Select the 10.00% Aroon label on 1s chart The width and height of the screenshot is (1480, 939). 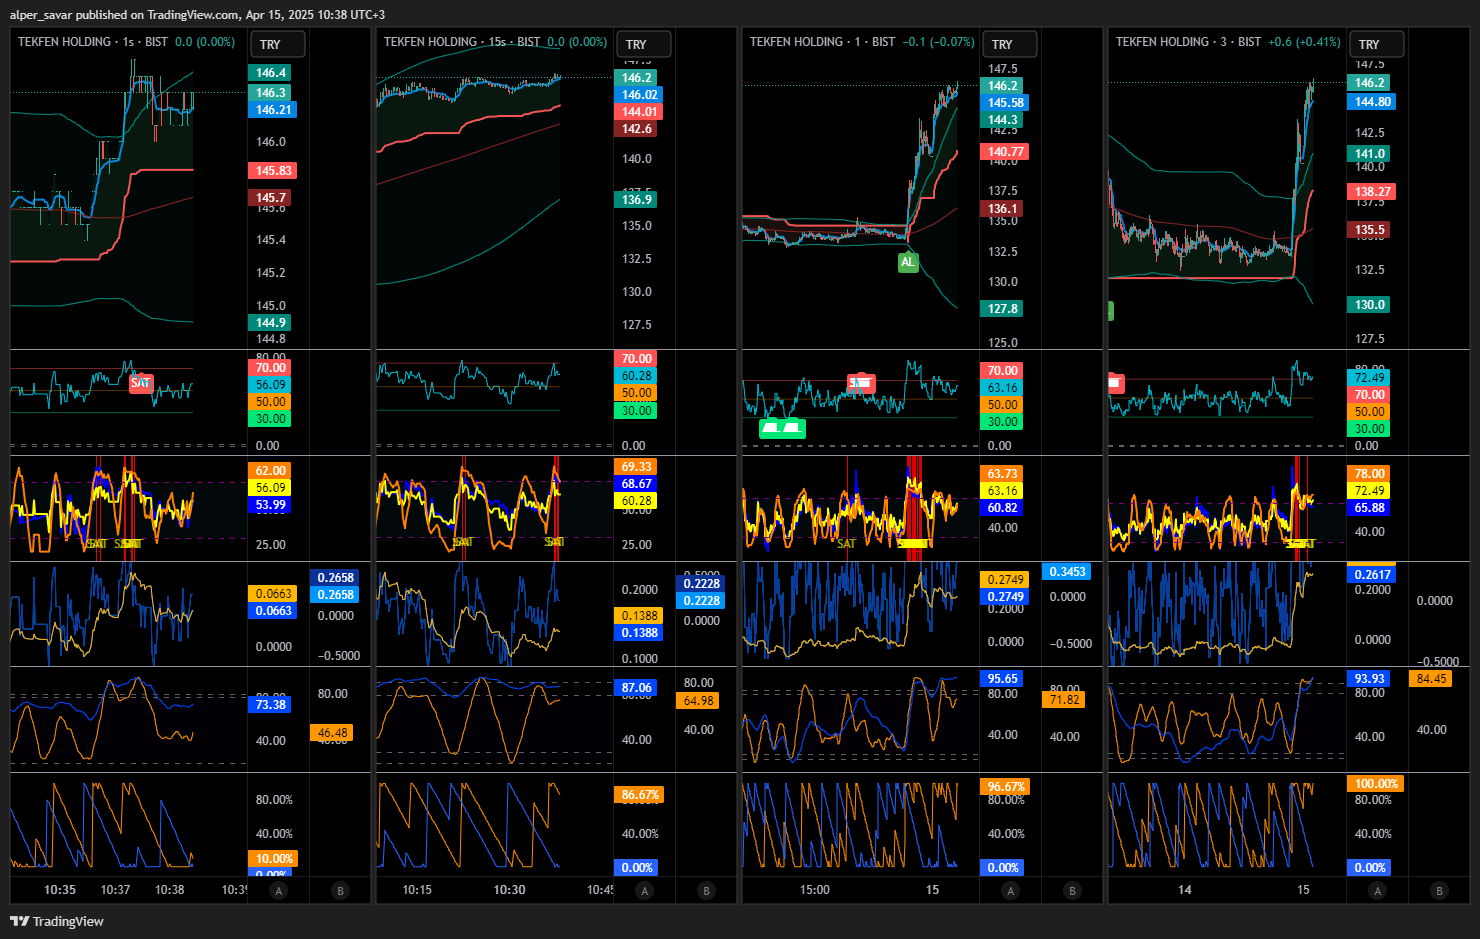pos(273,859)
